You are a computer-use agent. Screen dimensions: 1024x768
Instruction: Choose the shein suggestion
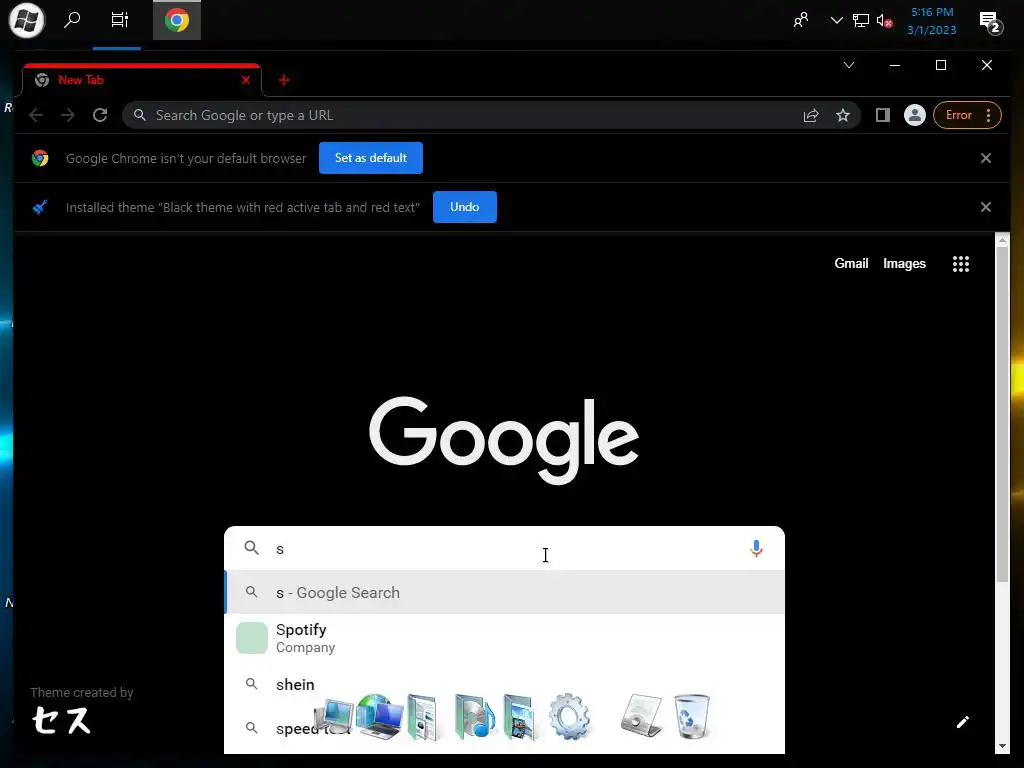click(504, 684)
